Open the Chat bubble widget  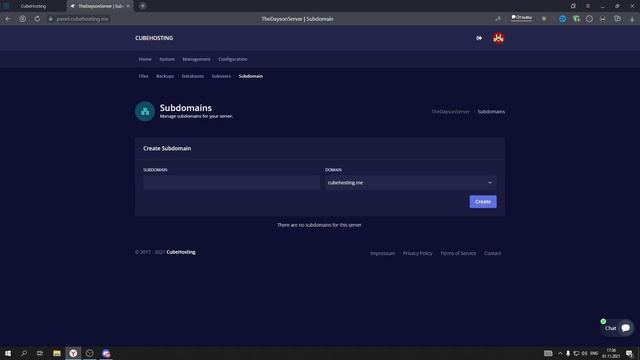point(617,328)
